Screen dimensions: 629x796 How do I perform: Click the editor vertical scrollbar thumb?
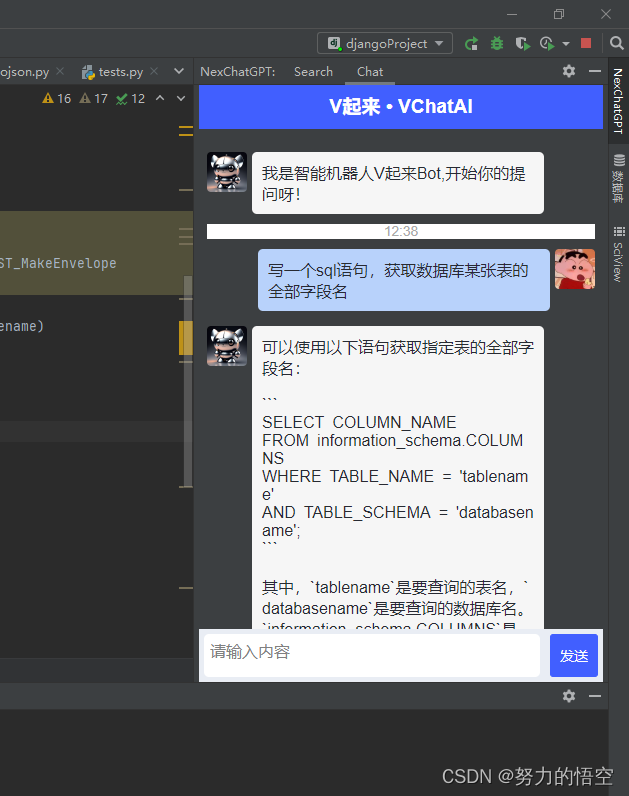coord(188,381)
